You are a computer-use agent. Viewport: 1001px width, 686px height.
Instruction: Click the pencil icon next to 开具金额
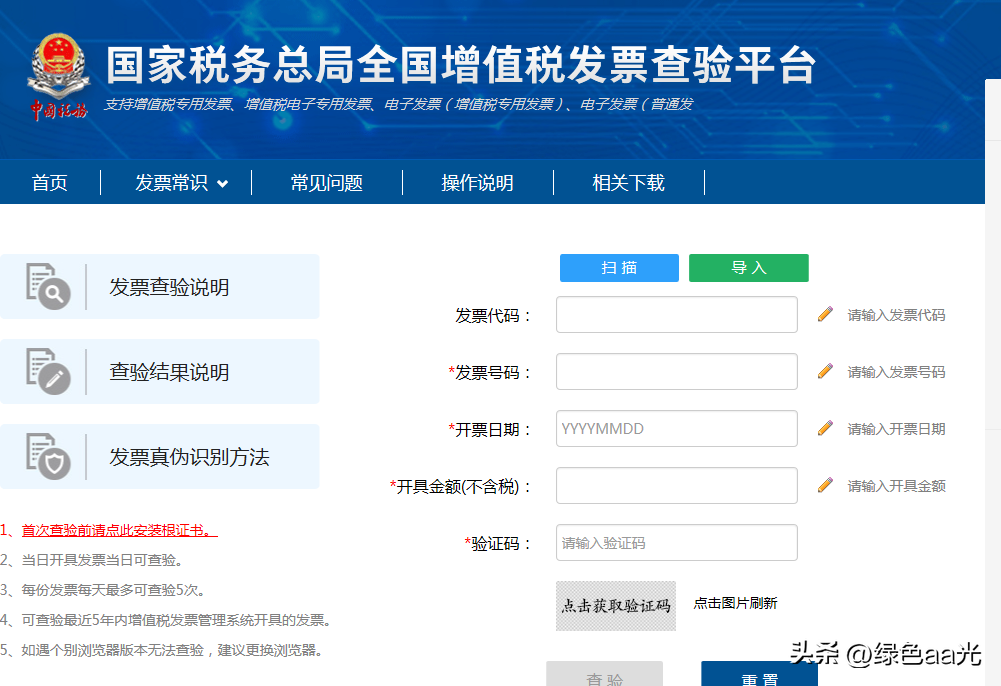point(824,486)
